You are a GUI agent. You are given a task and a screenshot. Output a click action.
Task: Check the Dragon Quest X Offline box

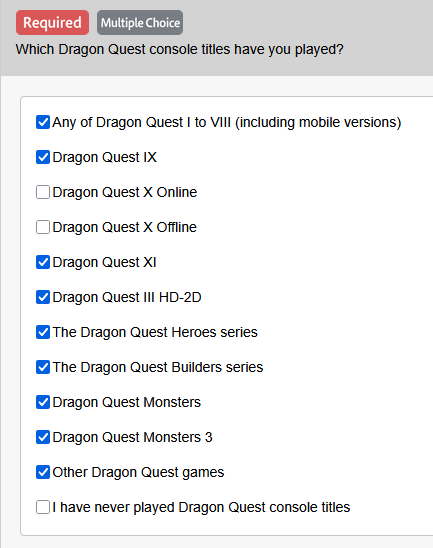click(43, 227)
